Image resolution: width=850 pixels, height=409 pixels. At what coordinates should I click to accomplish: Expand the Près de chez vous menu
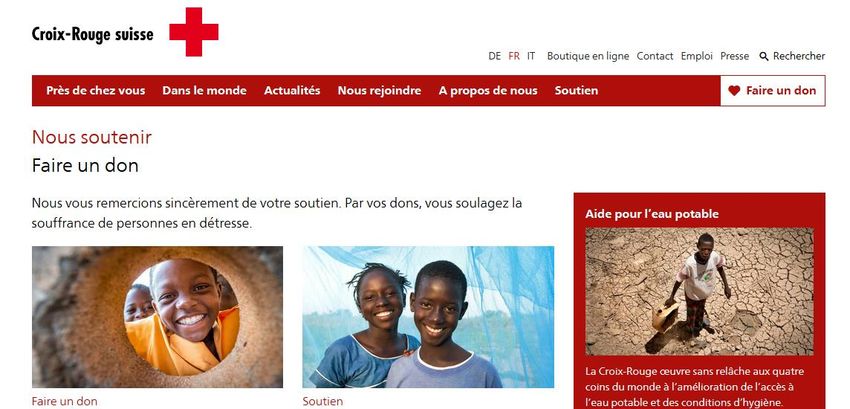tap(95, 91)
